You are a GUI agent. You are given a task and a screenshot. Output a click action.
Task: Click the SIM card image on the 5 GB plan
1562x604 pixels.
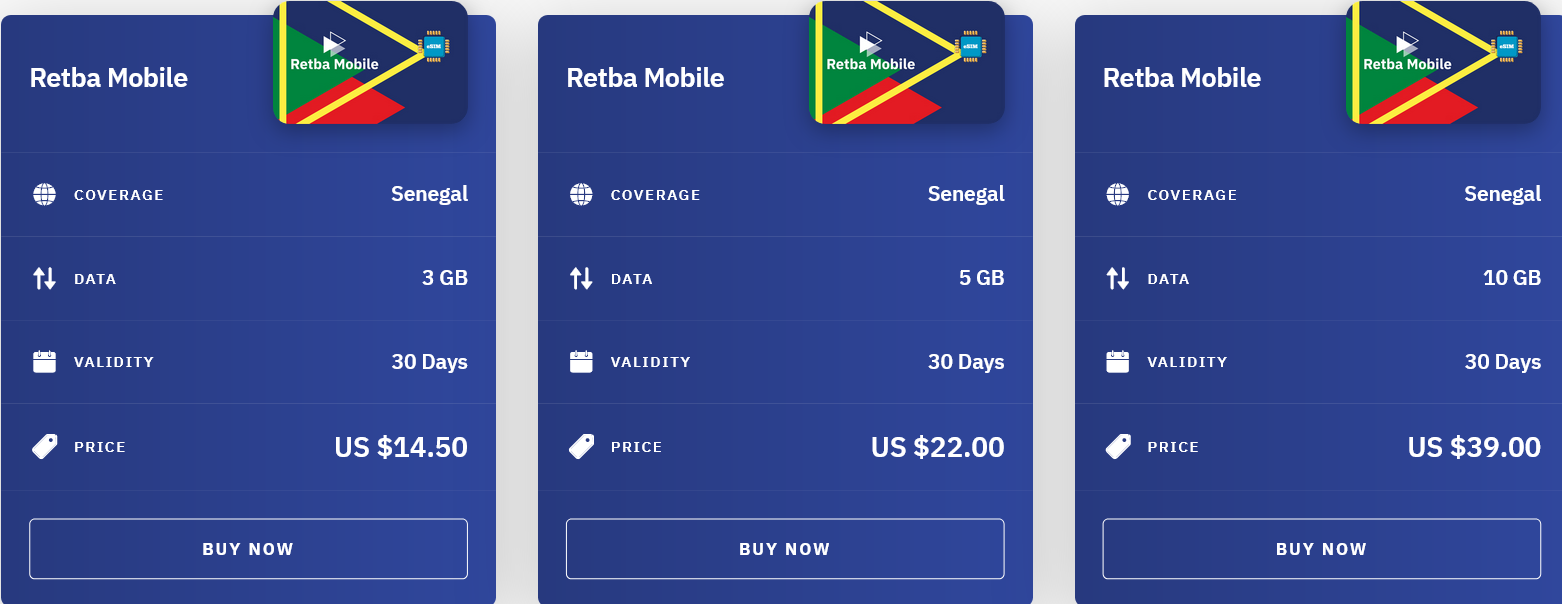907,62
